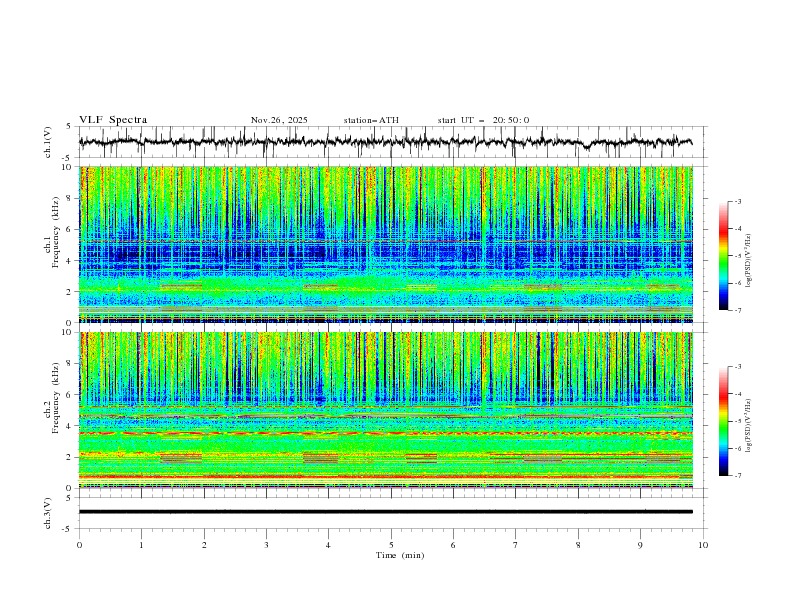Click the ch.2 "Frequency (kHz)" axis label

(56, 398)
